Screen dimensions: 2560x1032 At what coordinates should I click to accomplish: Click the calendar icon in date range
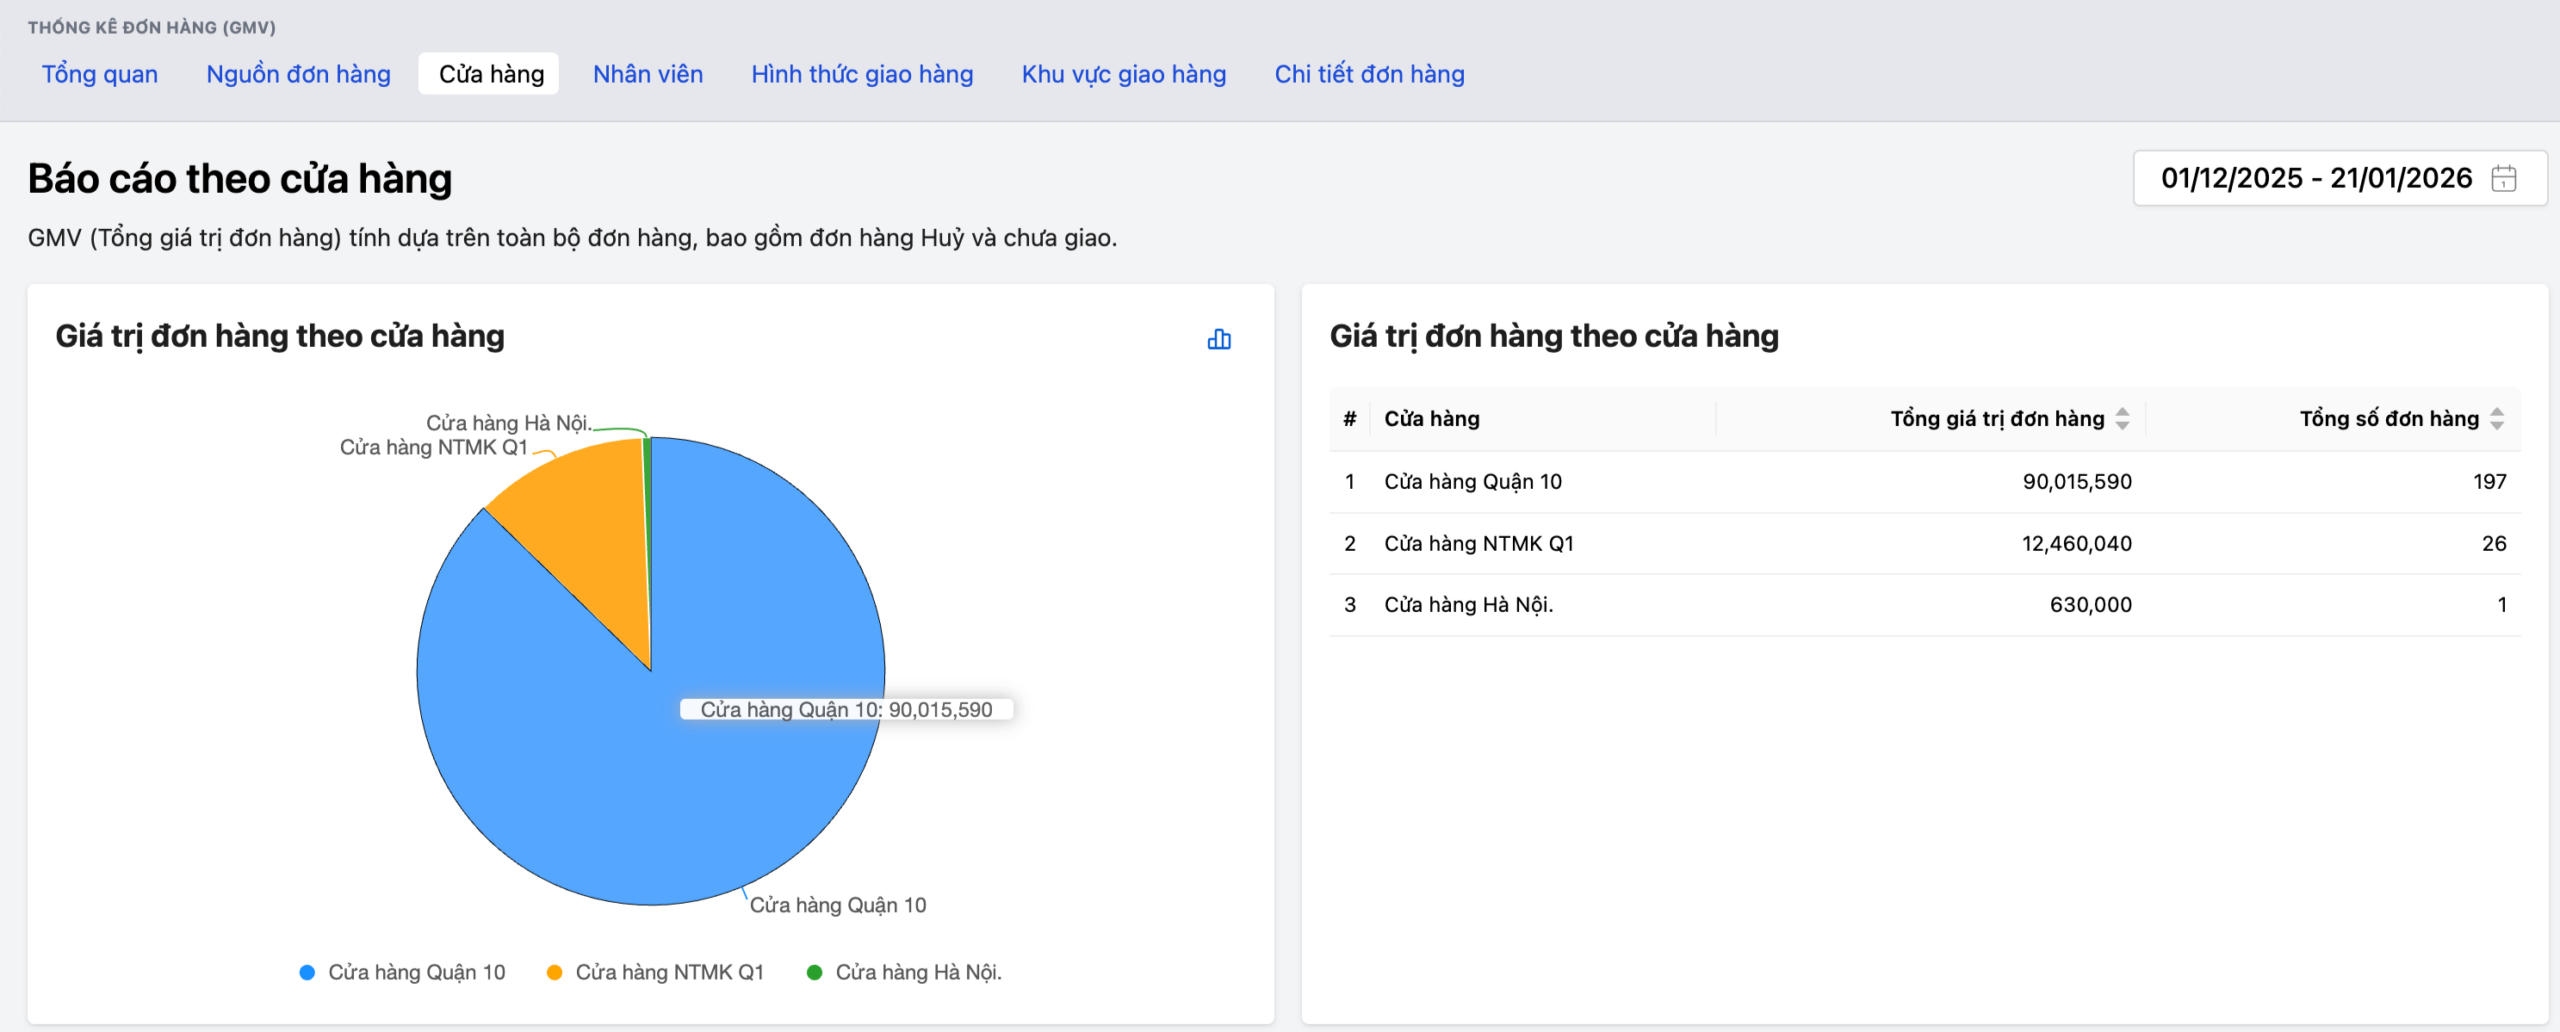2503,179
